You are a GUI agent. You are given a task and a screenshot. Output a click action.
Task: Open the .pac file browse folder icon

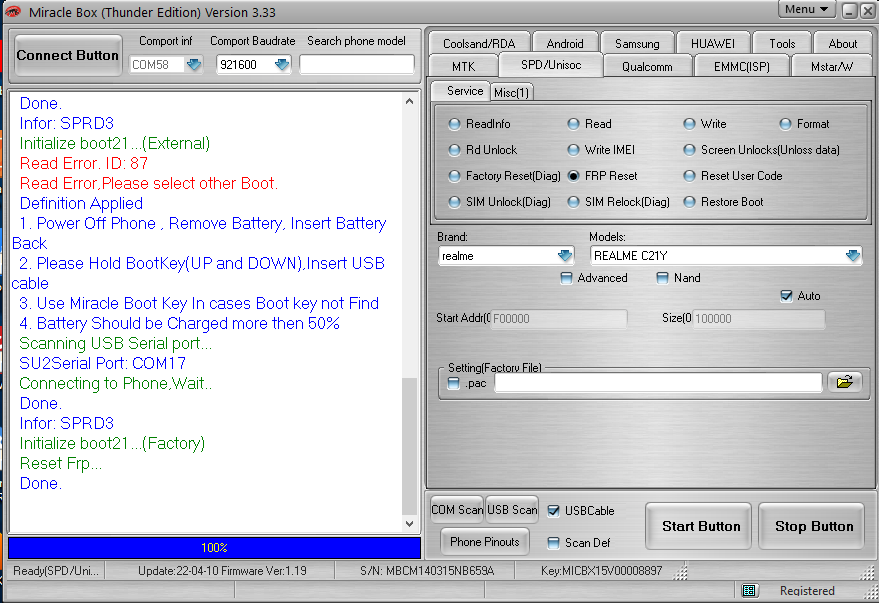[844, 383]
